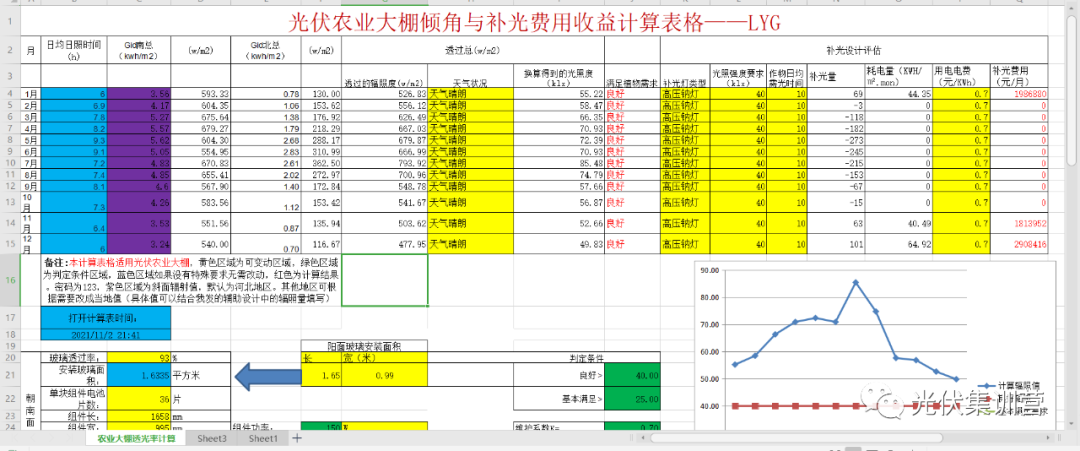Viewport: 1080px width, 451px height.
Task: Select purple cell 3.56 in January row
Action: [138, 94]
